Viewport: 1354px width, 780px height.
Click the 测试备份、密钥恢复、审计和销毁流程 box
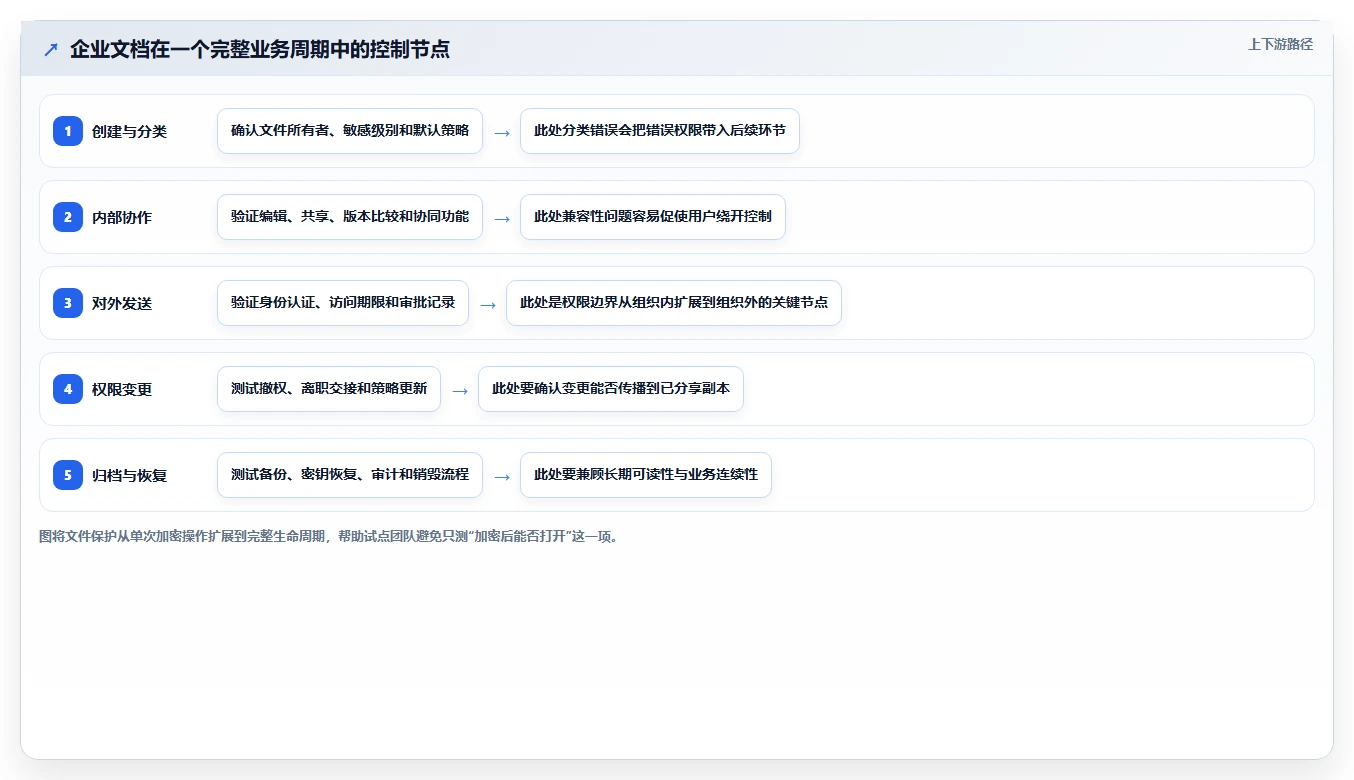[x=350, y=475]
